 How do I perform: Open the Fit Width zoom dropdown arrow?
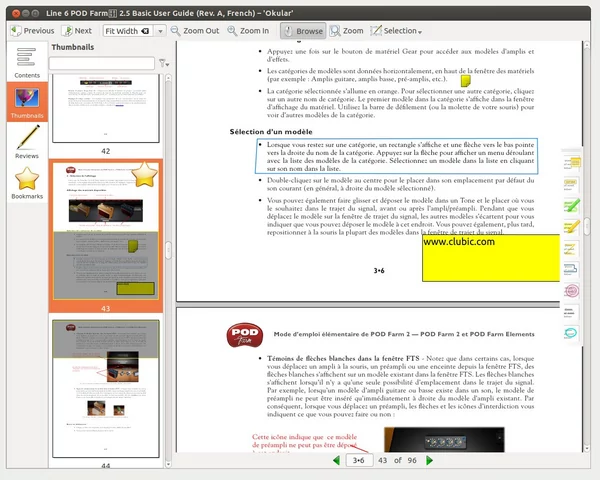click(160, 31)
